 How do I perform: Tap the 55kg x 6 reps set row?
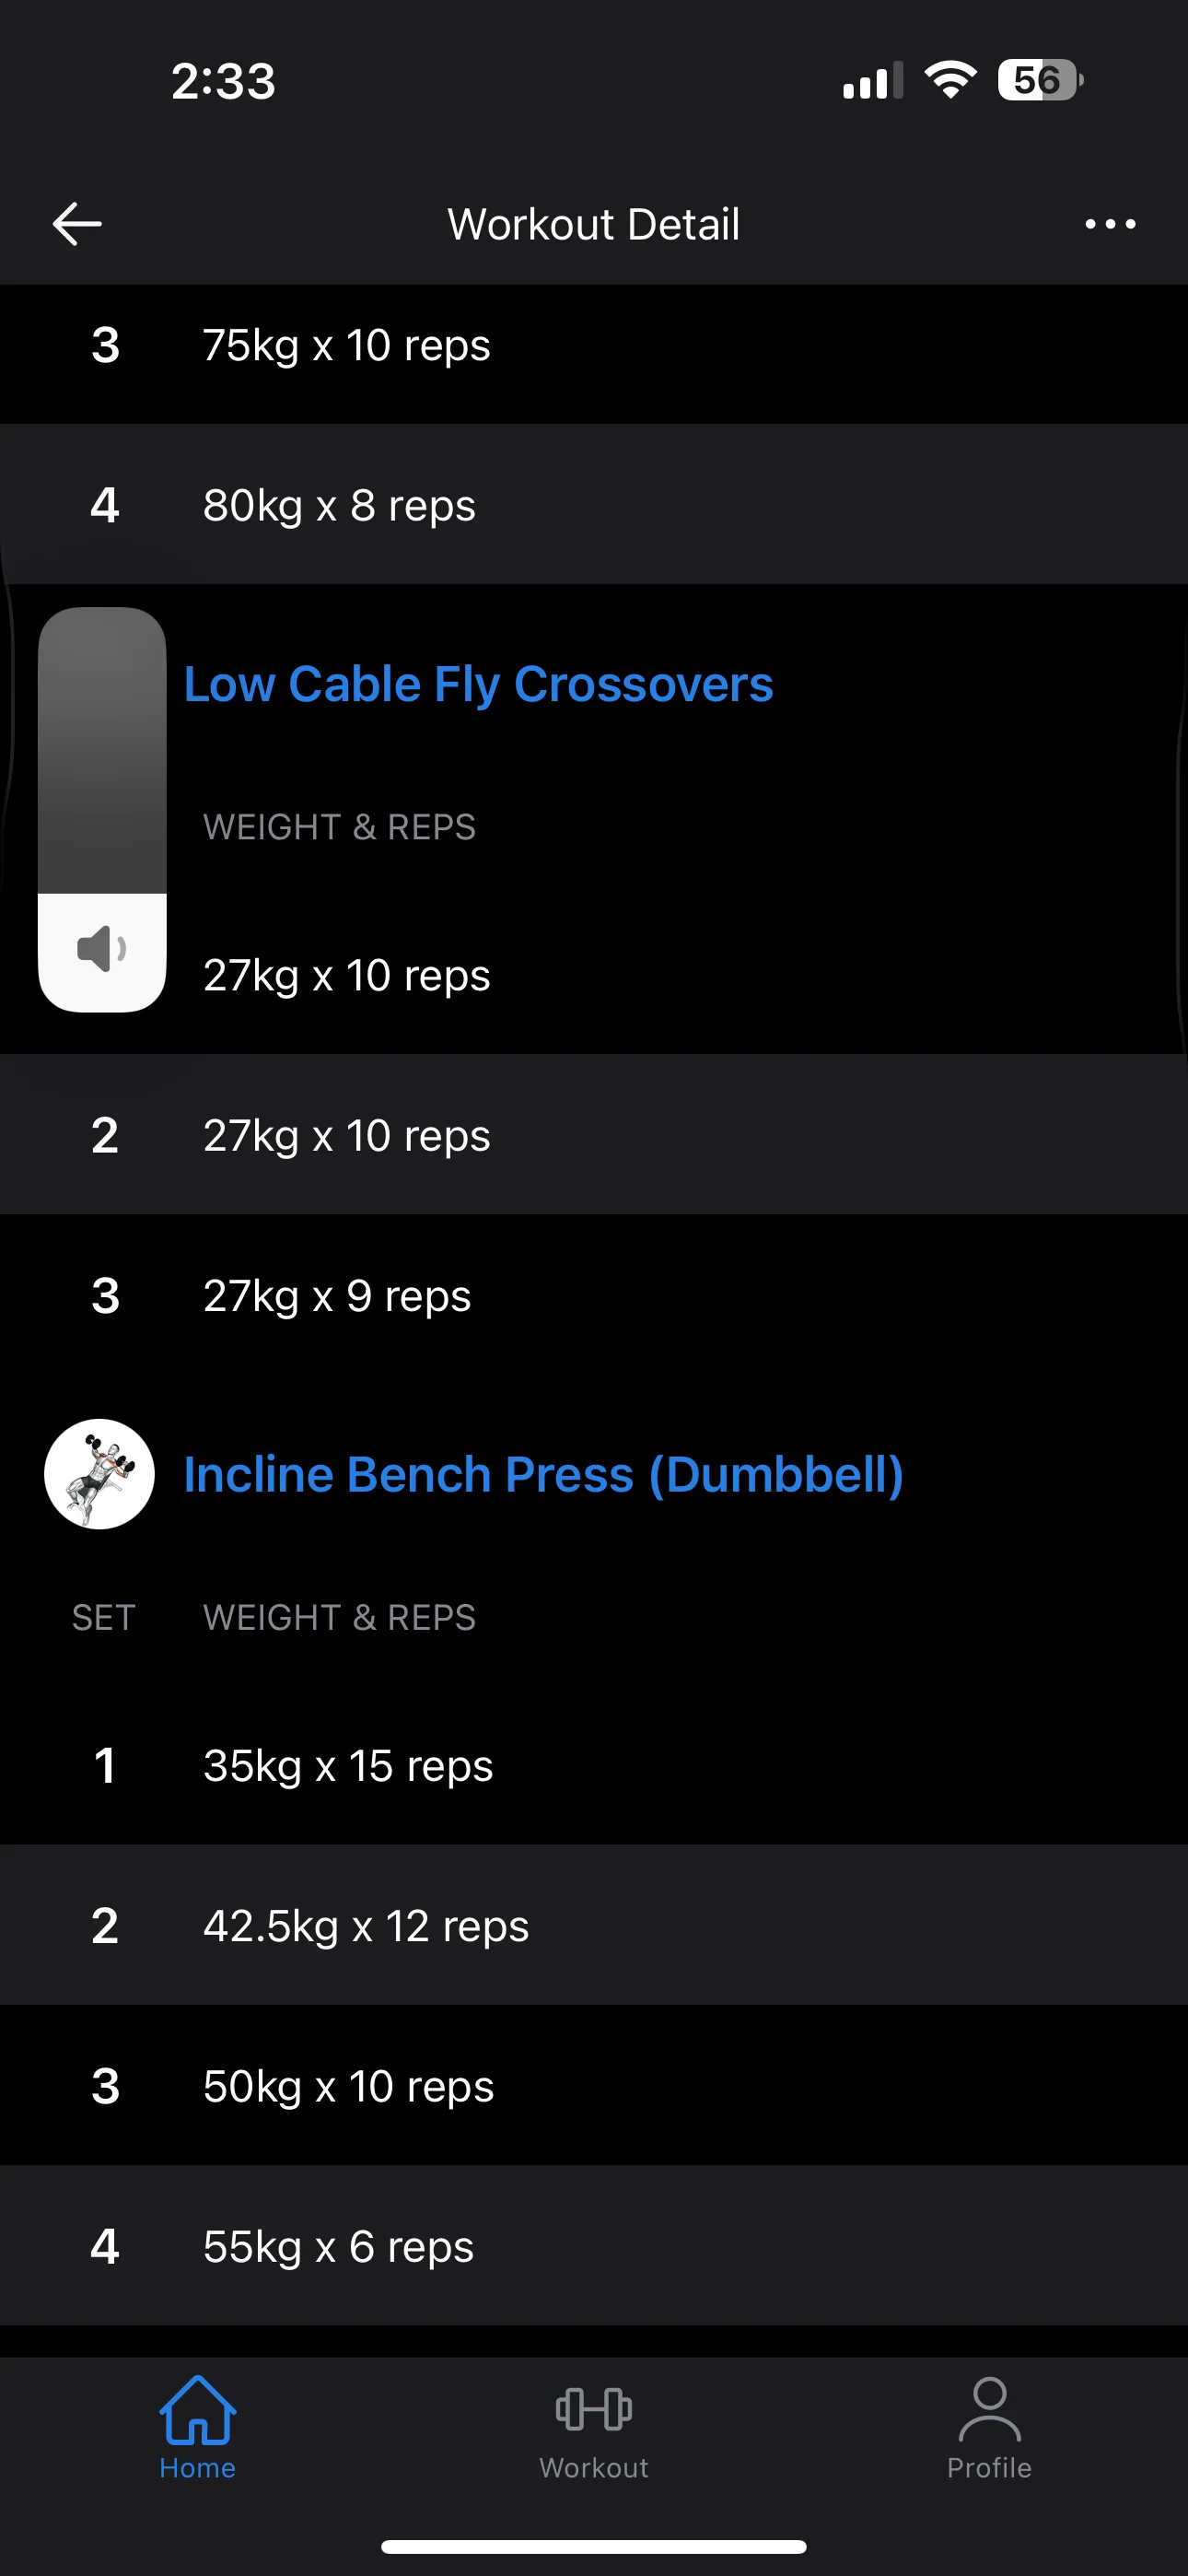coord(594,2247)
